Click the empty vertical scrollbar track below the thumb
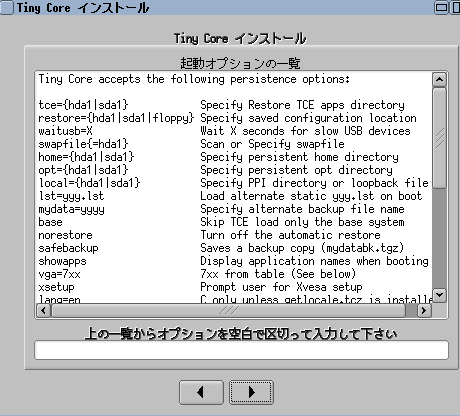The width and height of the screenshot is (460, 416). (x=439, y=238)
